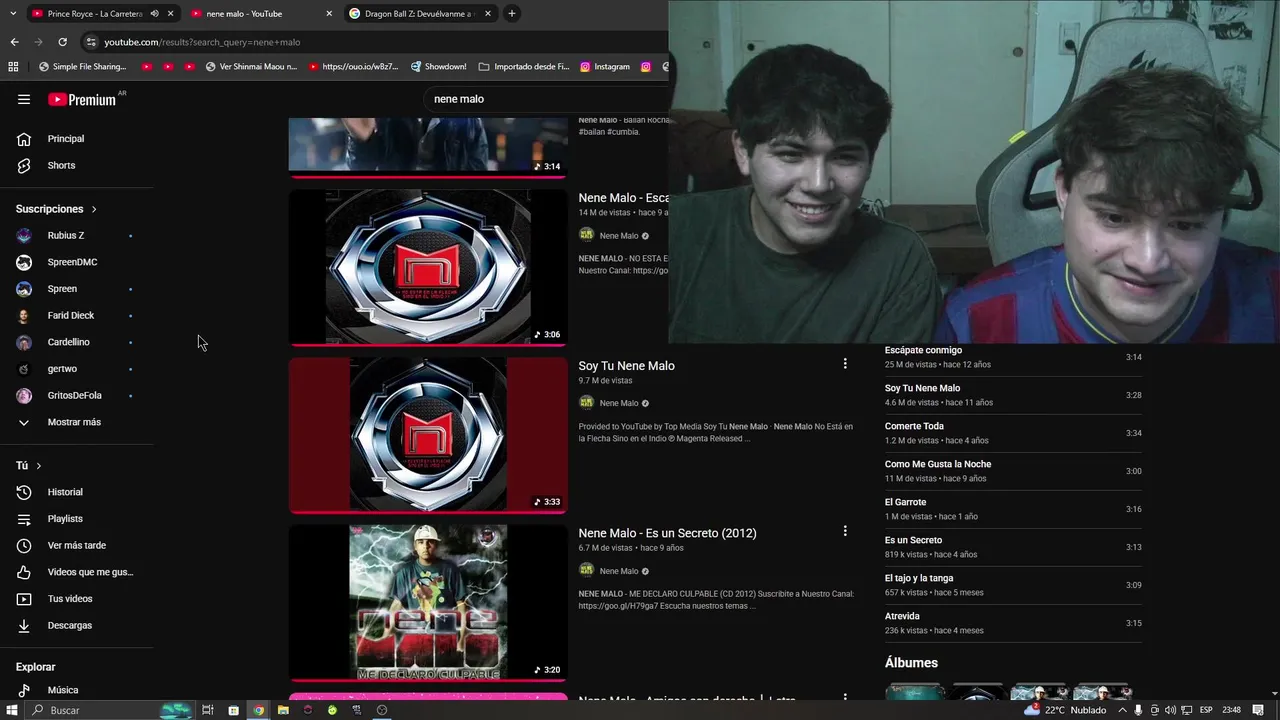Open the Nene Malo - Es un Secreto (2012) title
1280x720 pixels.
tap(667, 533)
